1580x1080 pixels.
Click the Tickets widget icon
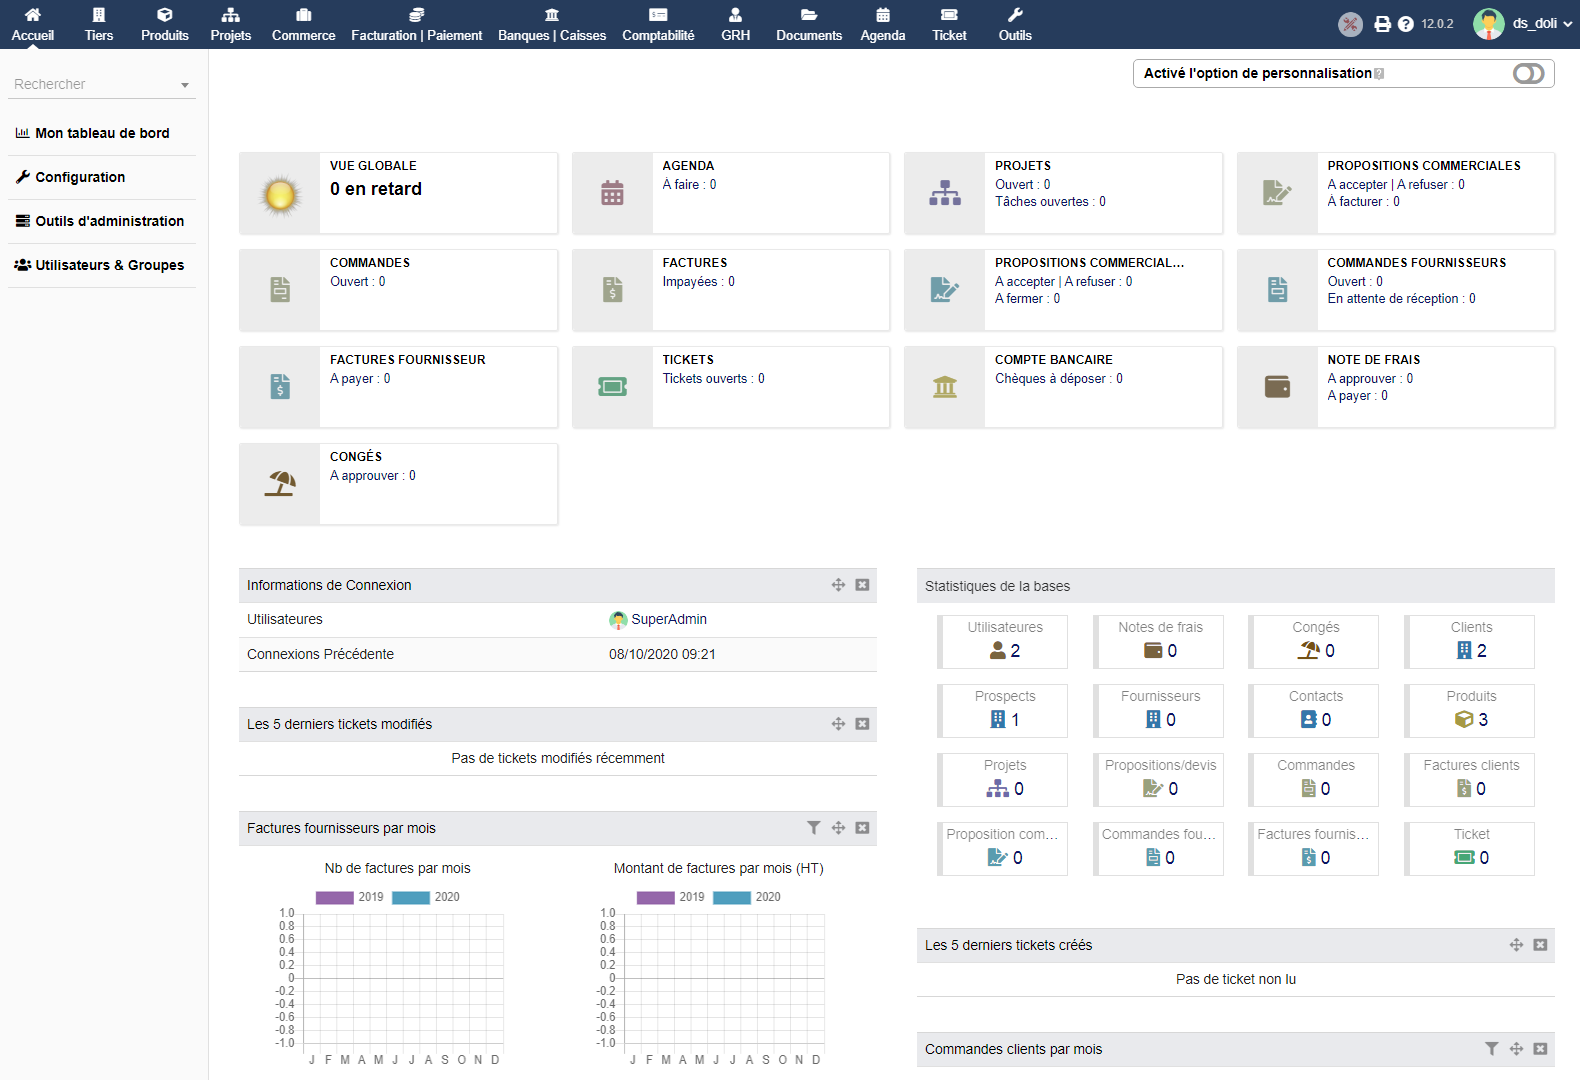612,387
